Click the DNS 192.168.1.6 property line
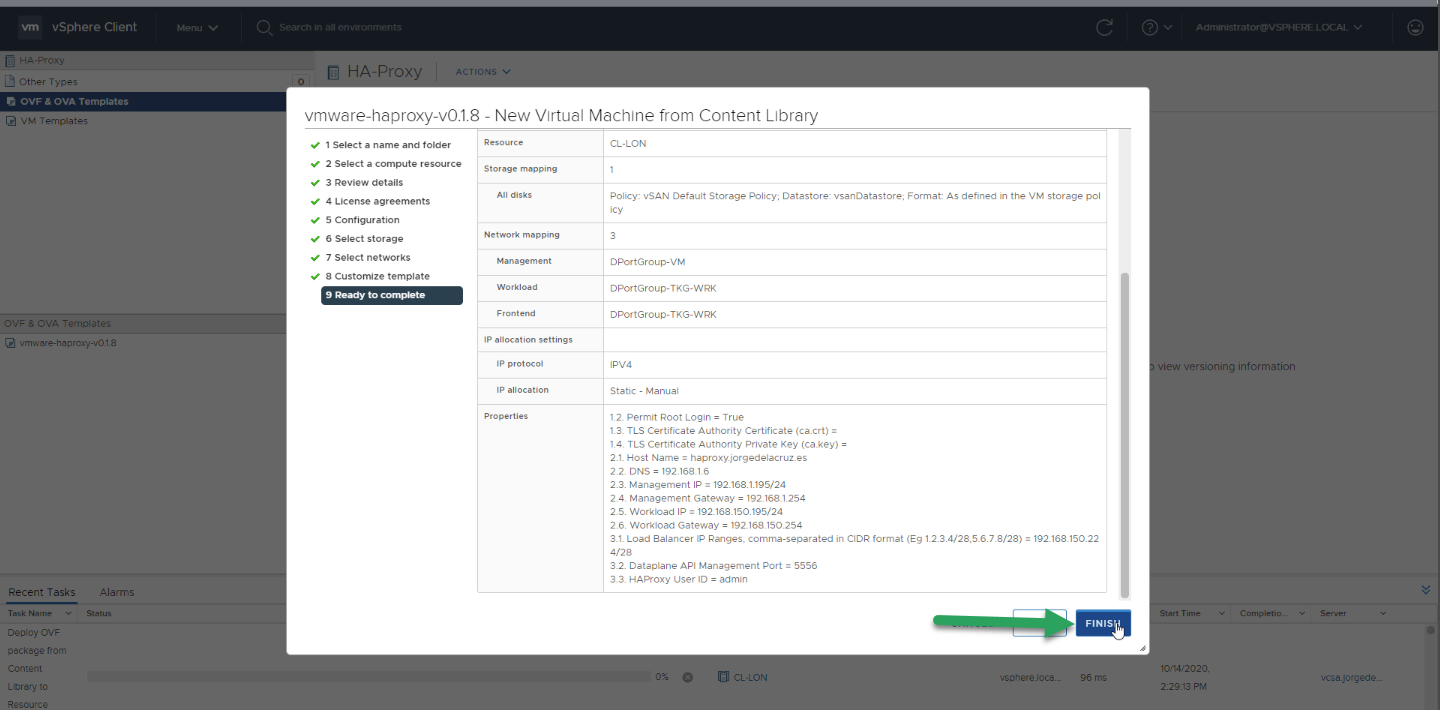This screenshot has height=710, width=1440. point(659,471)
